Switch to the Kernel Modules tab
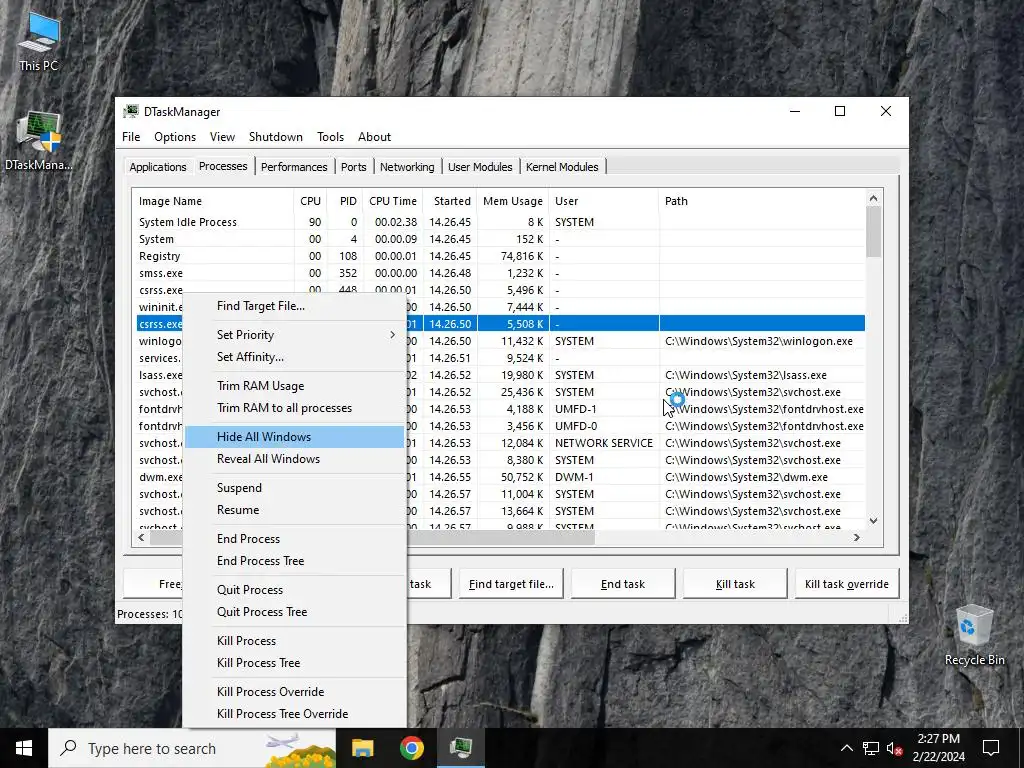The image size is (1024, 768). tap(562, 167)
